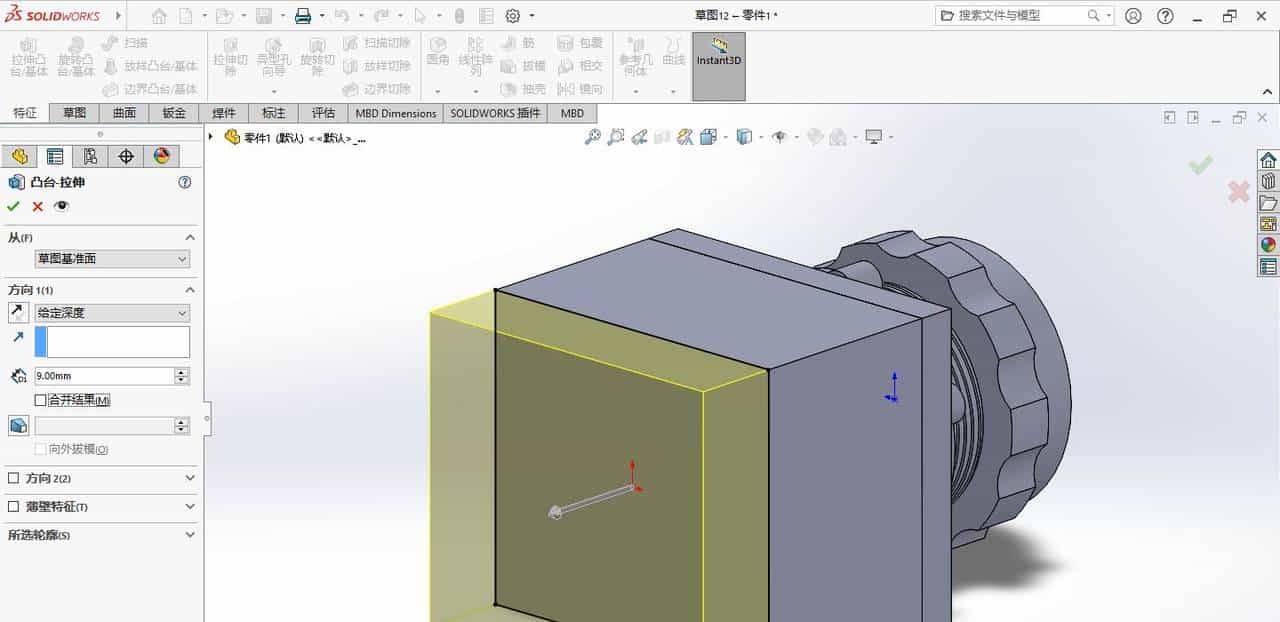This screenshot has height=622, width=1280.
Task: Open the 草图基准面 dropdown
Action: point(110,259)
